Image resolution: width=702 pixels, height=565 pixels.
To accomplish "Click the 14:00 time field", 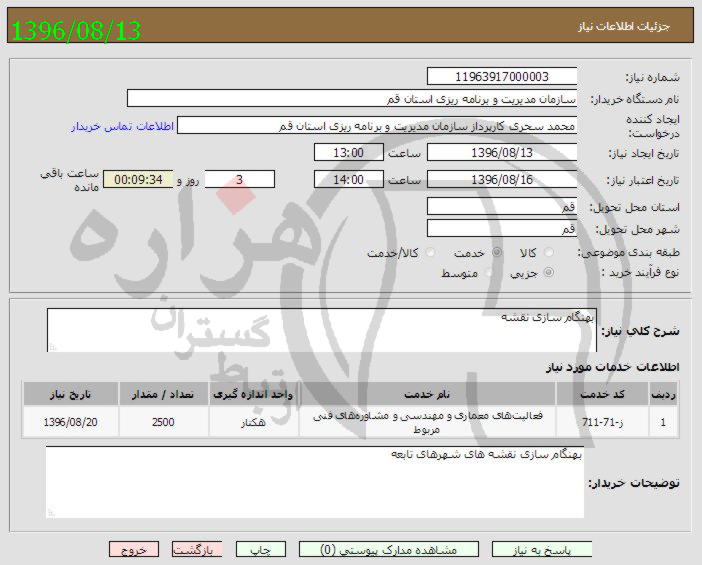I will (349, 180).
